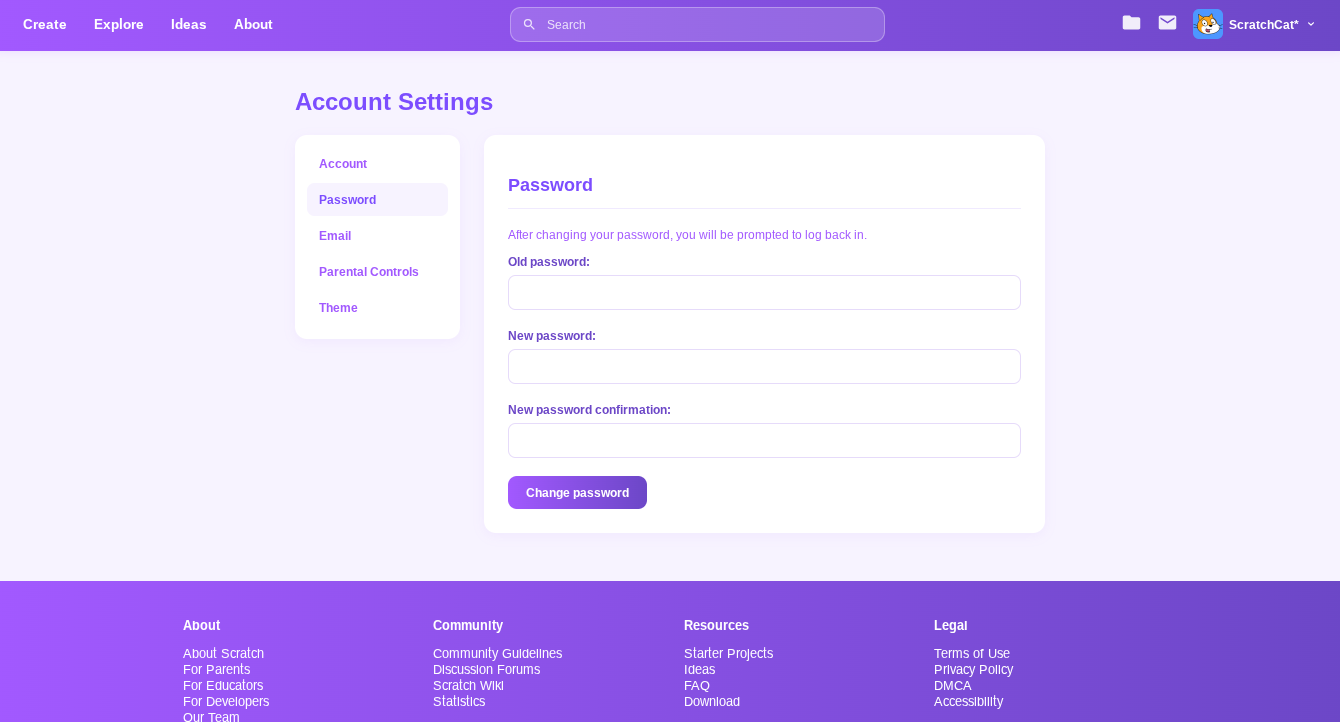The height and width of the screenshot is (722, 1340).
Task: Click the New password input field
Action: click(x=764, y=367)
